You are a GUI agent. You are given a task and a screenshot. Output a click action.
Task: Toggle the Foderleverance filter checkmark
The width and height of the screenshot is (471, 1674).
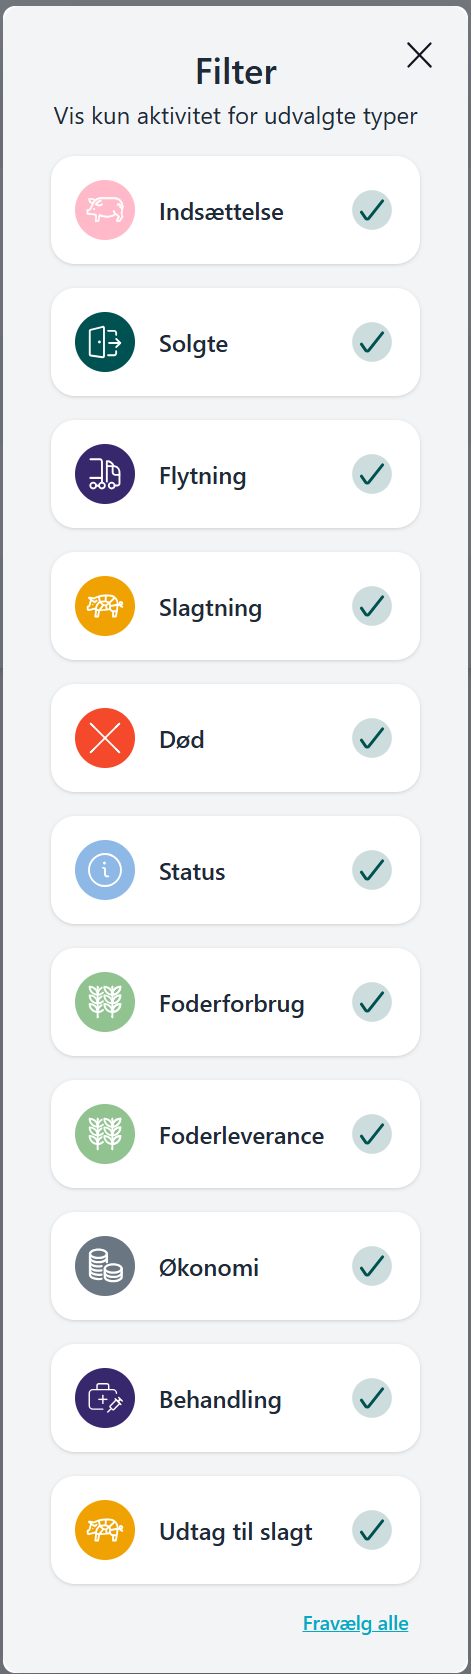pyautogui.click(x=372, y=1134)
